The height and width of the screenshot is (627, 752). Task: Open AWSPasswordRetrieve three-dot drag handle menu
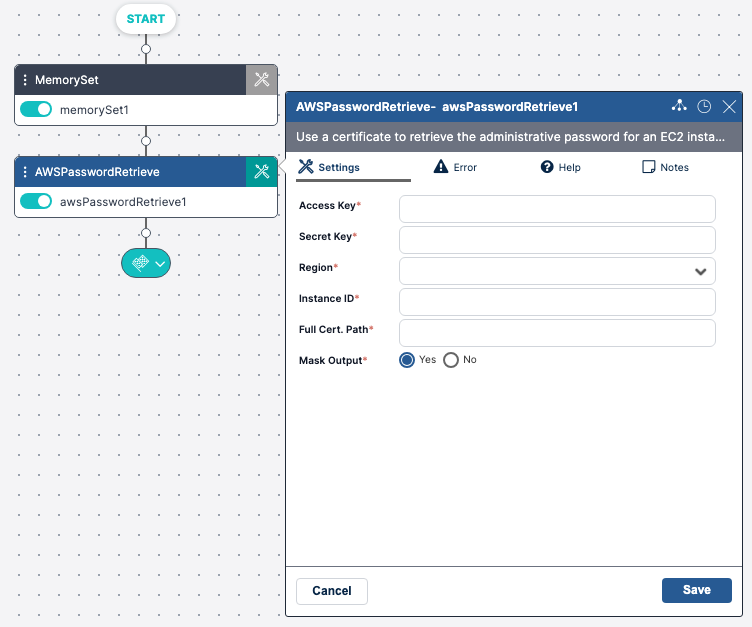25,172
